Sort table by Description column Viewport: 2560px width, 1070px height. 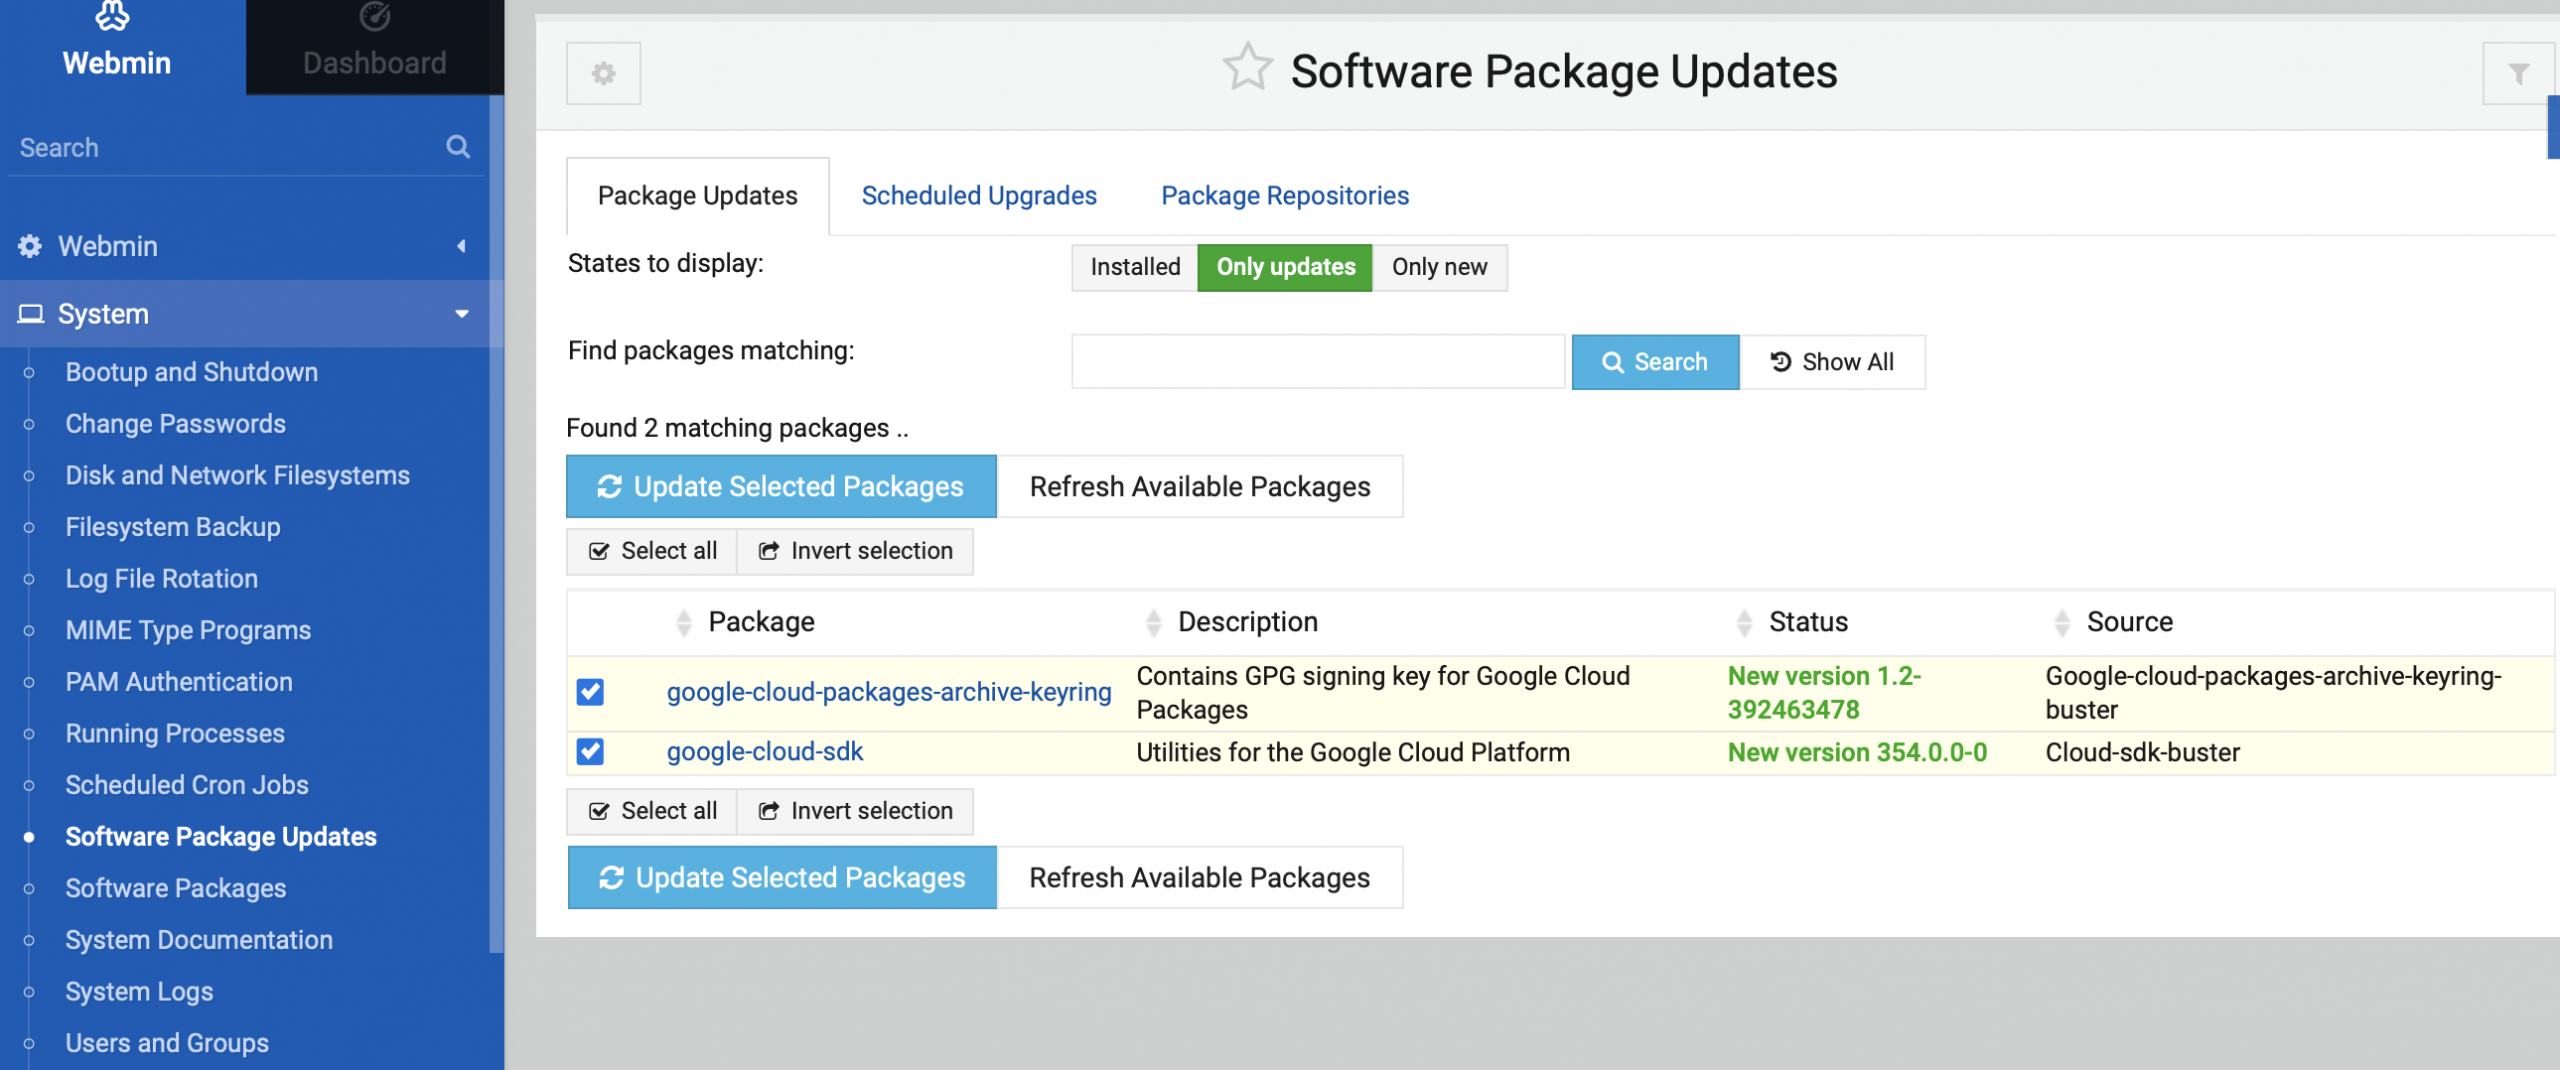click(1248, 622)
